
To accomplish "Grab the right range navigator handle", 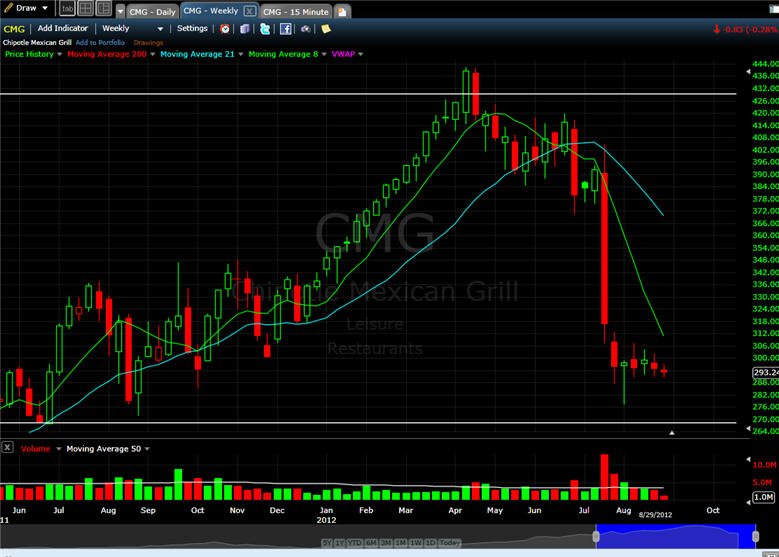I will coord(756,537).
